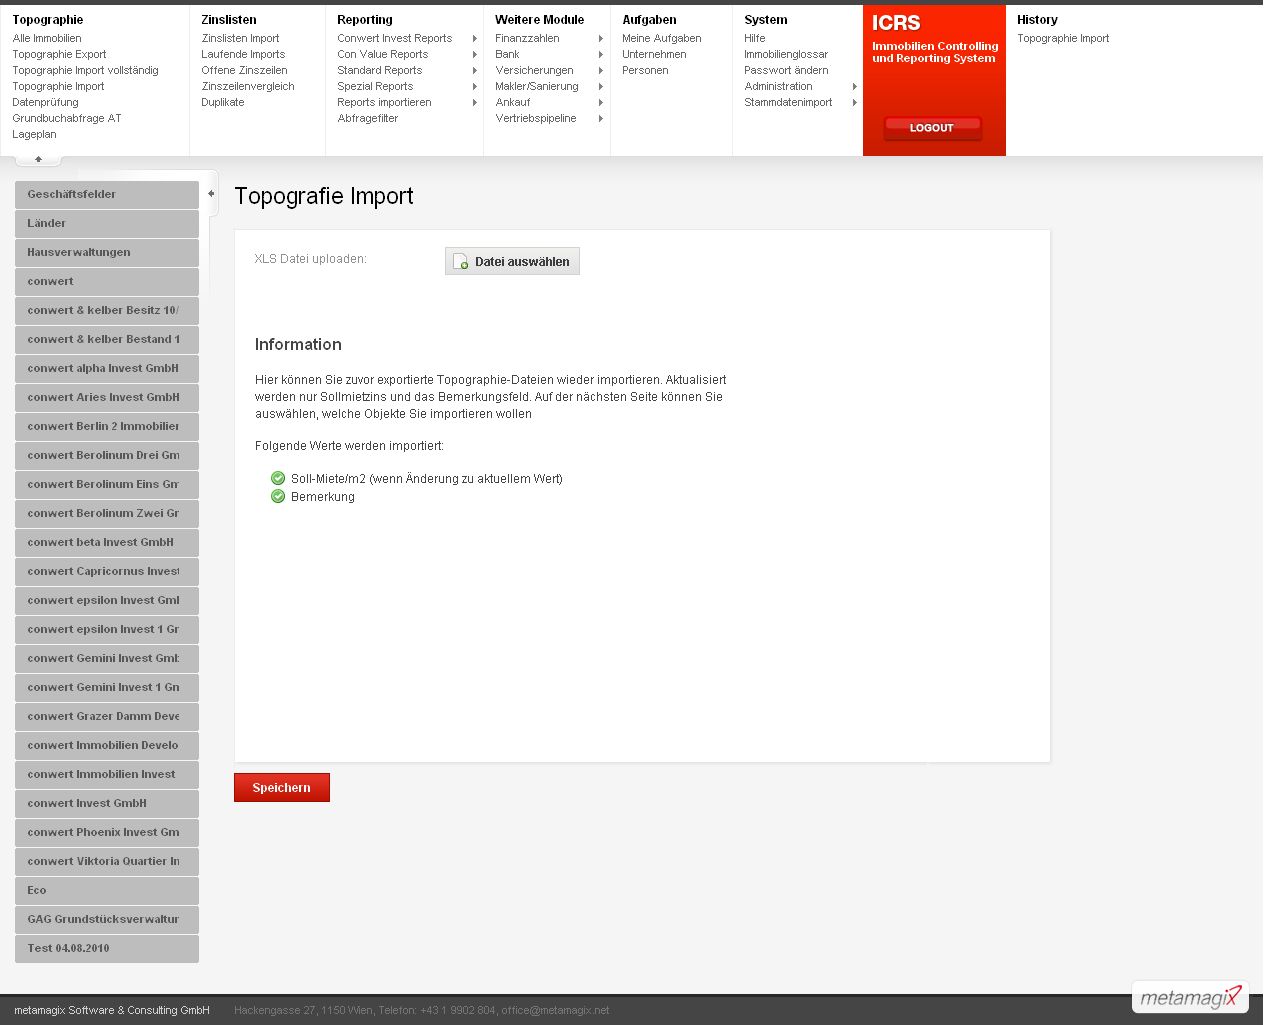Expand the Makler/Sanierung submenu arrow

point(600,87)
